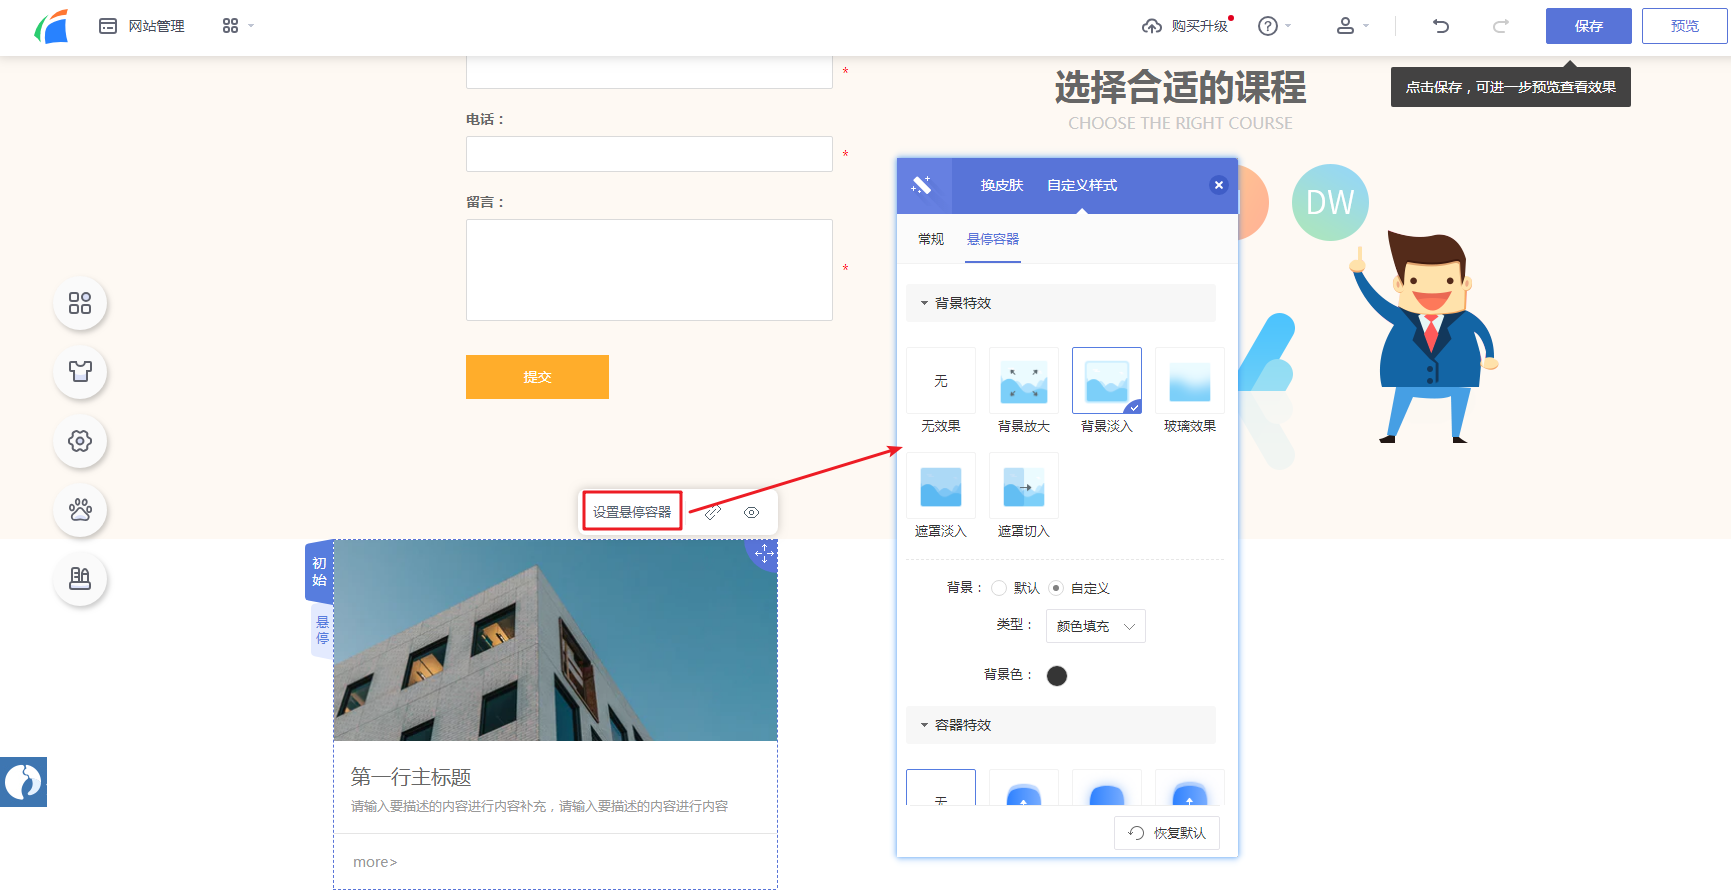The width and height of the screenshot is (1731, 896).
Task: Click the 第一行主标题 heading text
Action: [411, 777]
